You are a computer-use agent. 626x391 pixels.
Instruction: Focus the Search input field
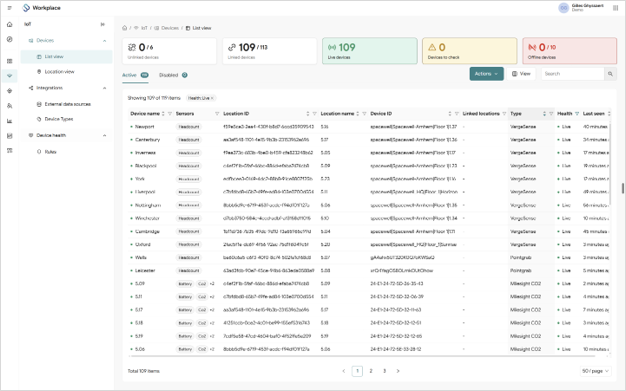573,74
